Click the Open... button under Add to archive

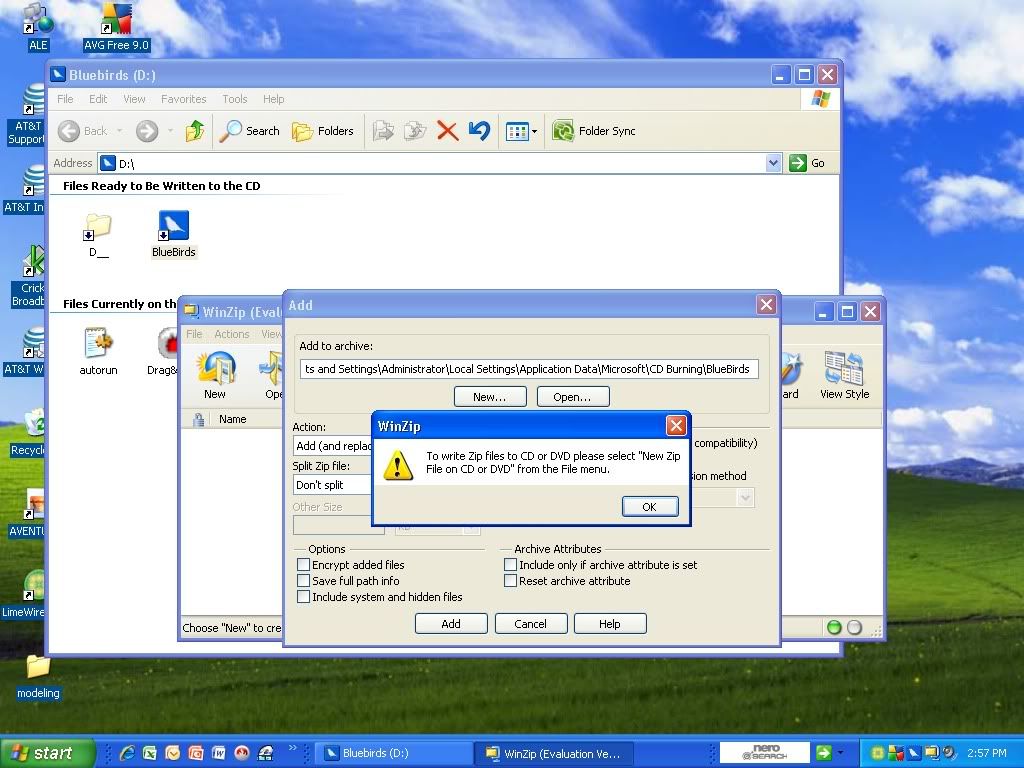573,396
